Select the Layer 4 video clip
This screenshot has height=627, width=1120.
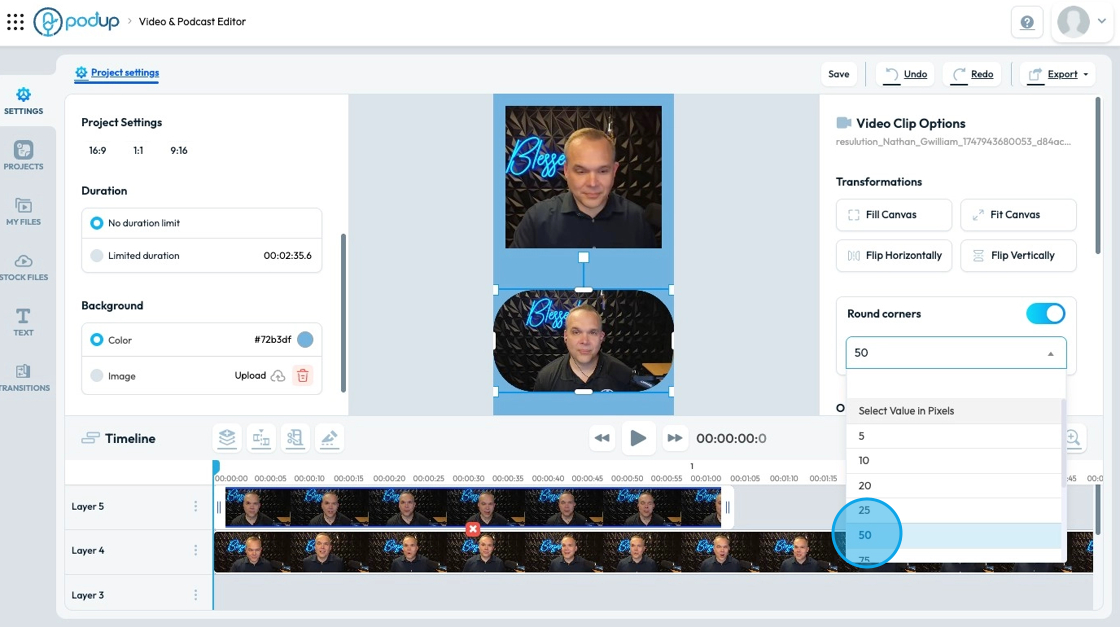653,552
